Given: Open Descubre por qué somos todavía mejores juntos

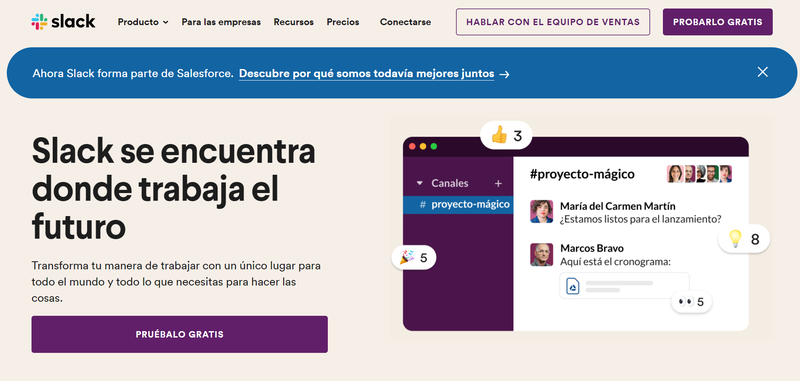Looking at the screenshot, I should point(366,73).
